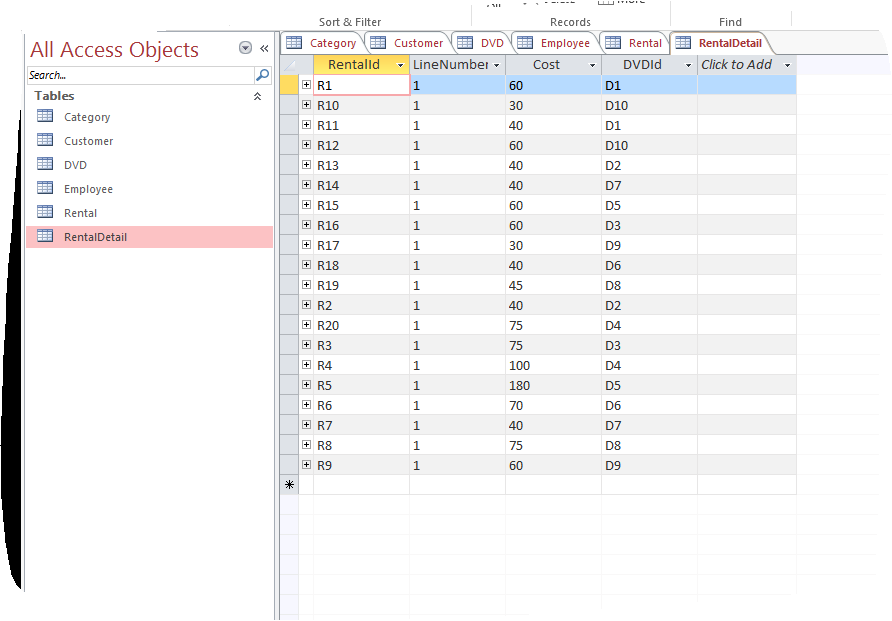Collapse the navigation pane with the chevron button
892x621 pixels.
[264, 47]
